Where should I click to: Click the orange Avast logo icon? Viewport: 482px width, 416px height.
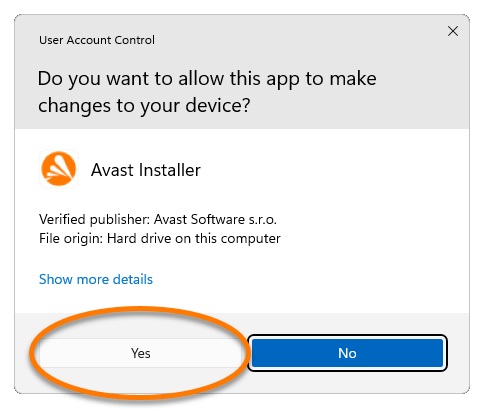[59, 169]
